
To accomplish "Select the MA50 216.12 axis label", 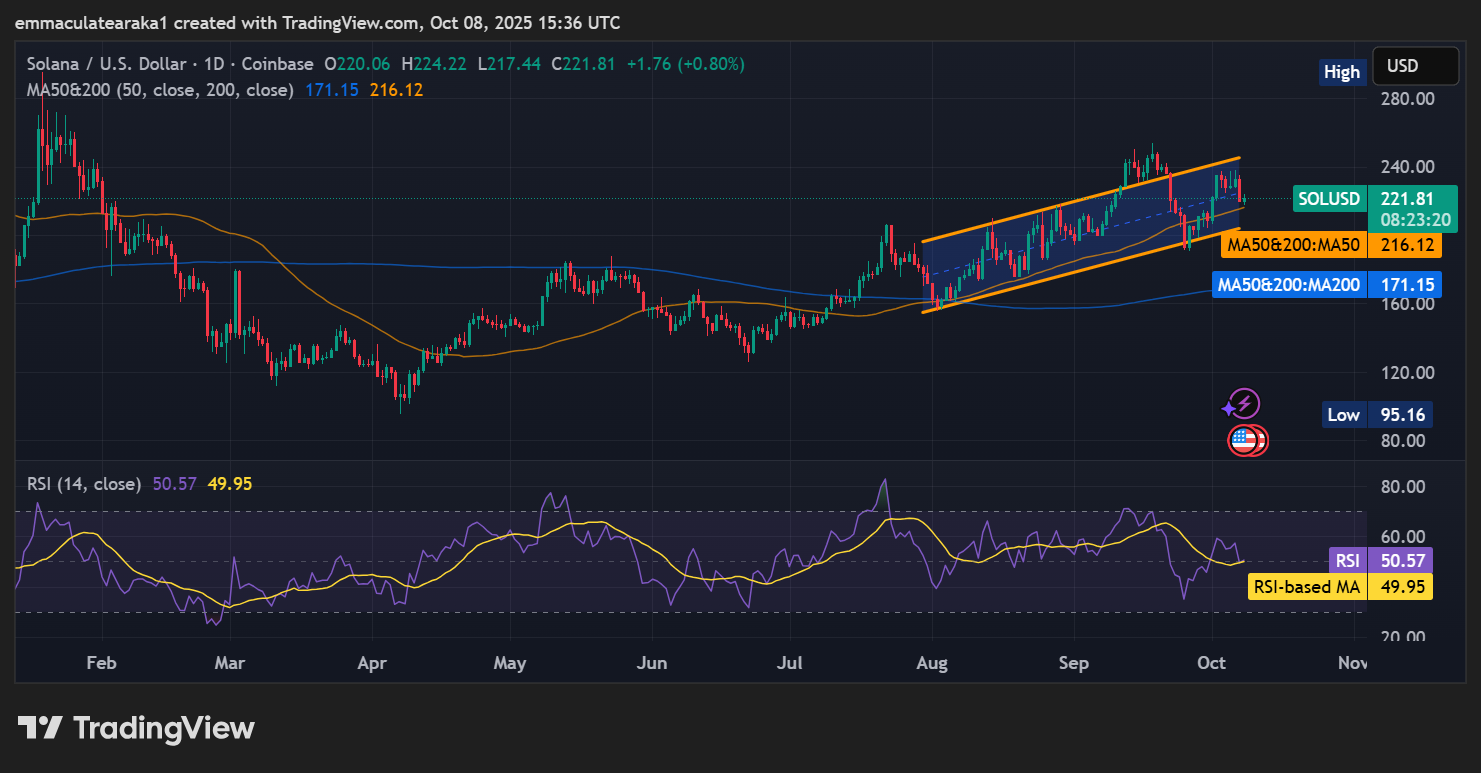I will (1331, 245).
